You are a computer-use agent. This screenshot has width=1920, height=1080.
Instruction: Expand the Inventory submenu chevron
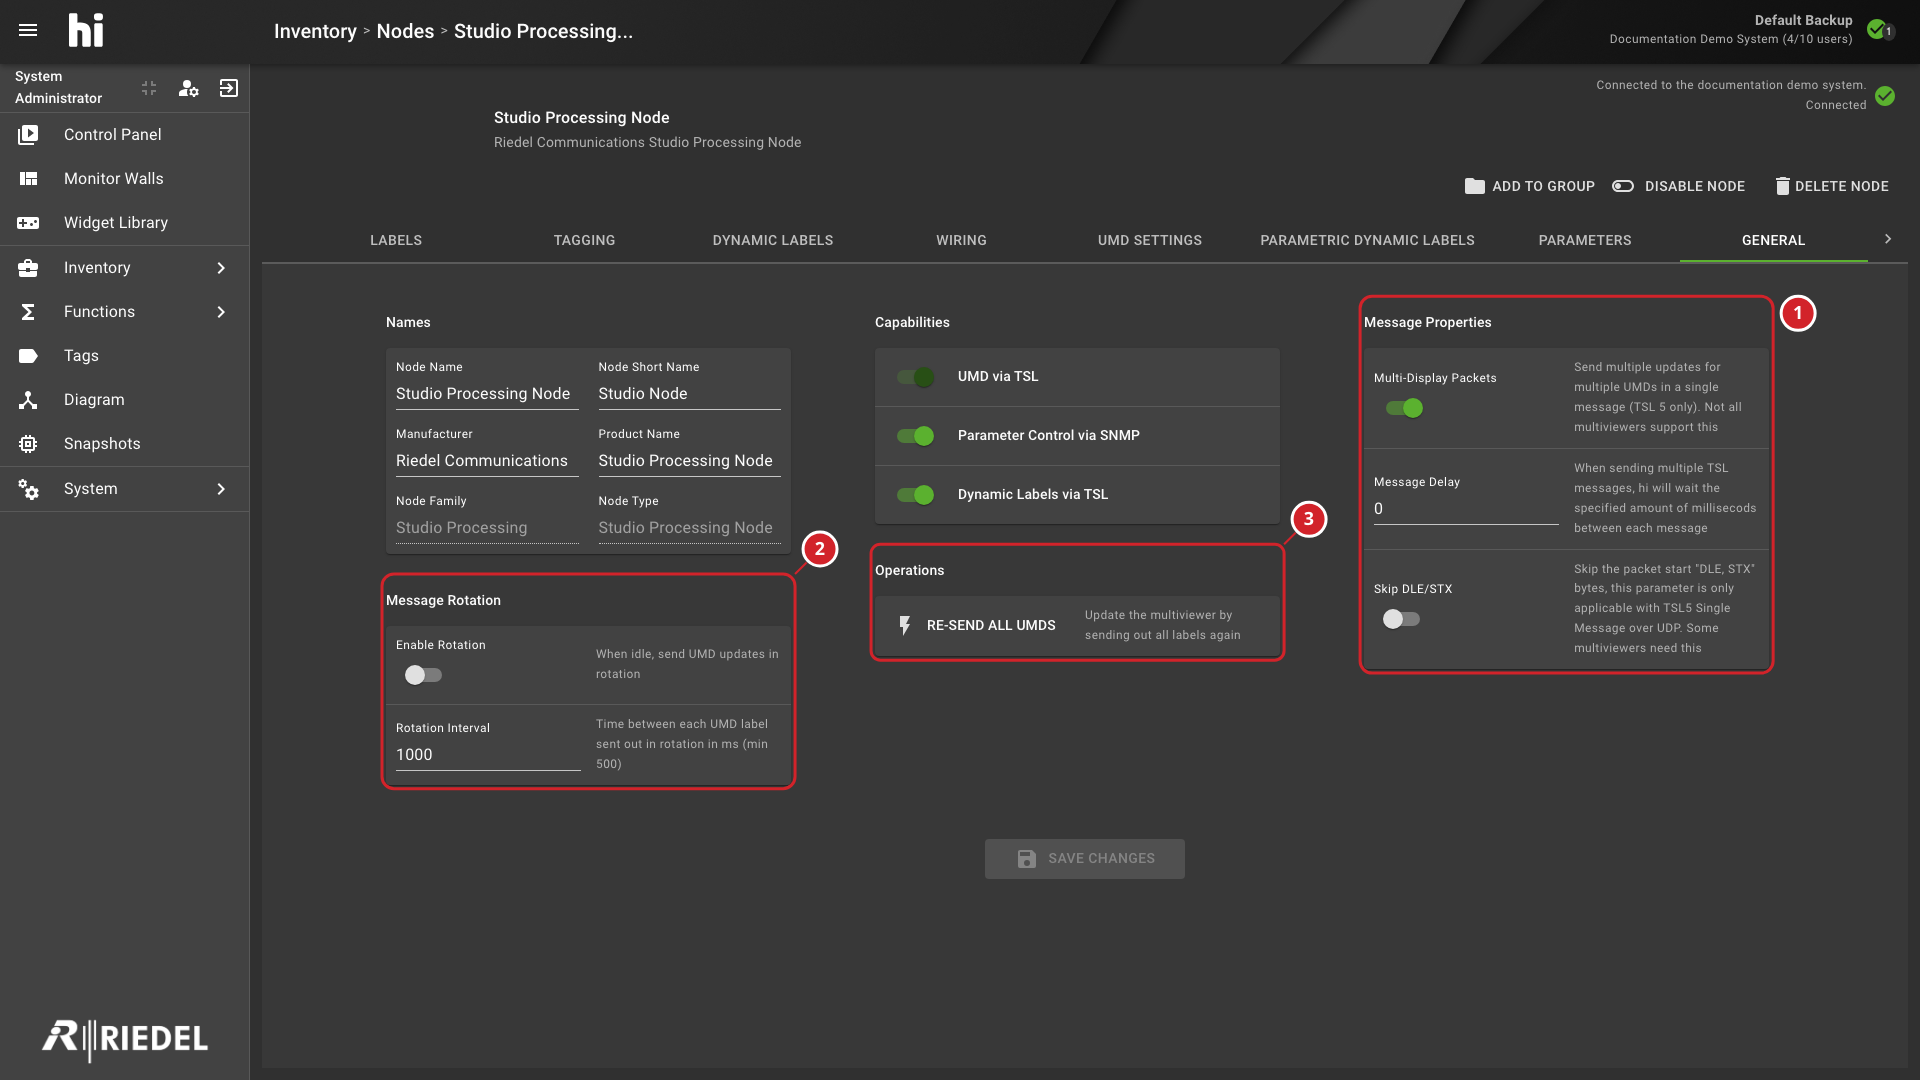[x=221, y=267]
